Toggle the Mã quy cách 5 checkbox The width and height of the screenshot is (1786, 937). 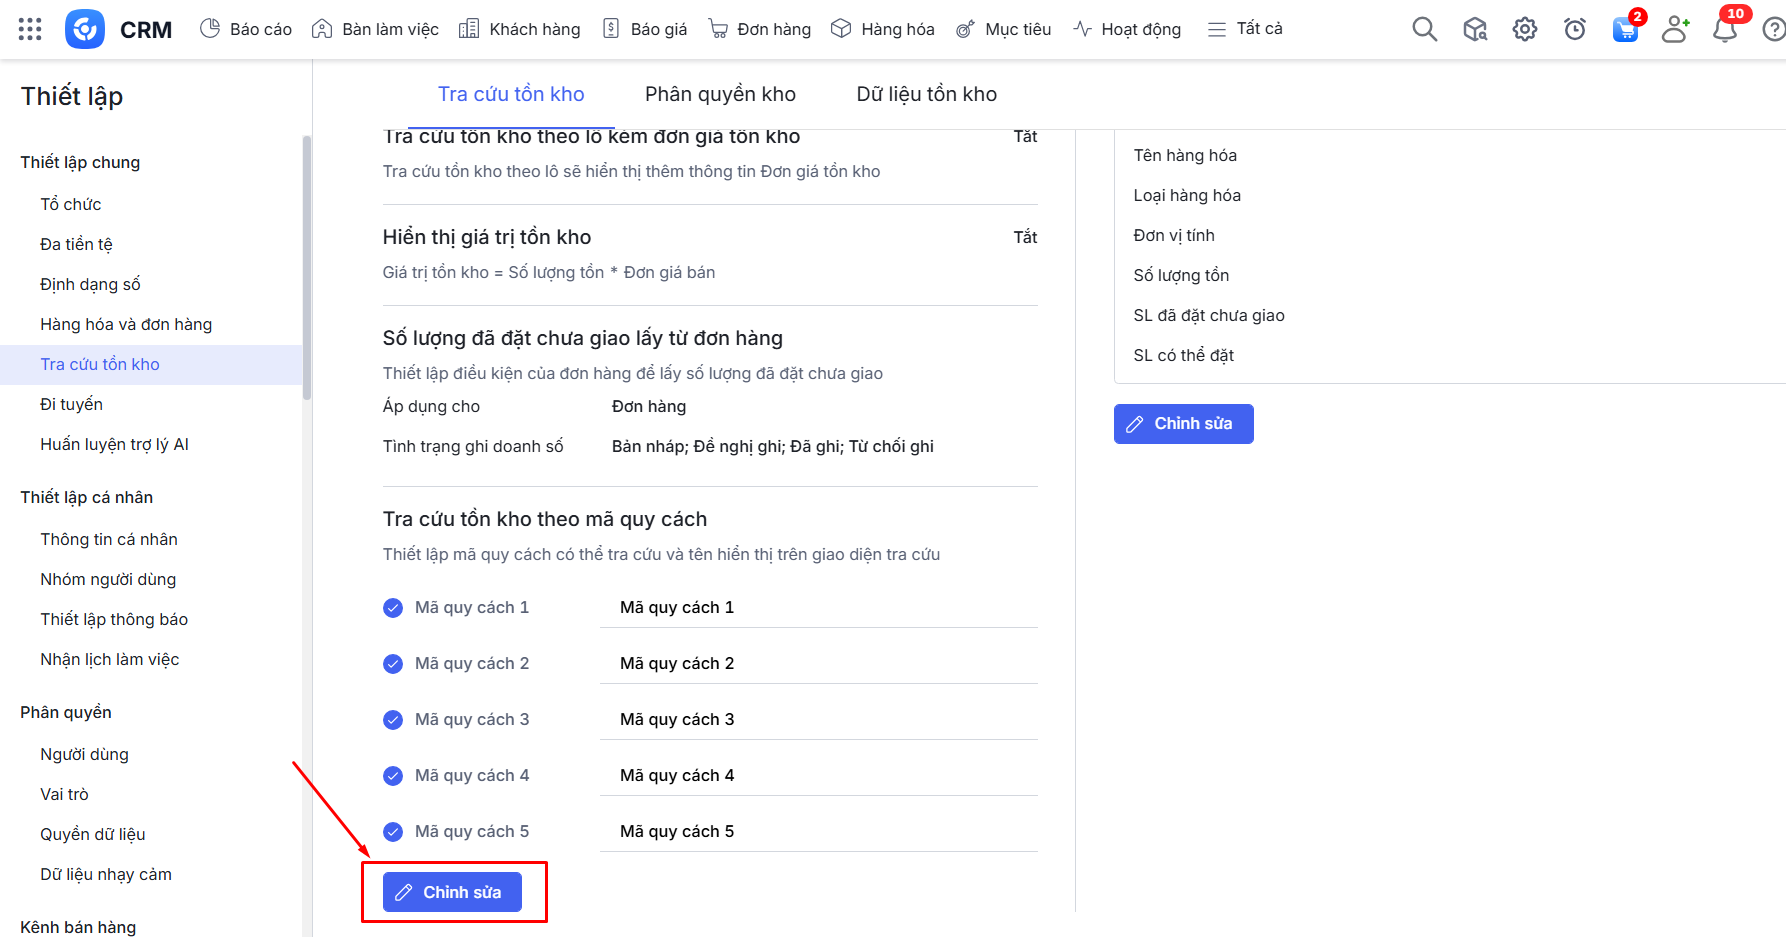[x=393, y=832]
